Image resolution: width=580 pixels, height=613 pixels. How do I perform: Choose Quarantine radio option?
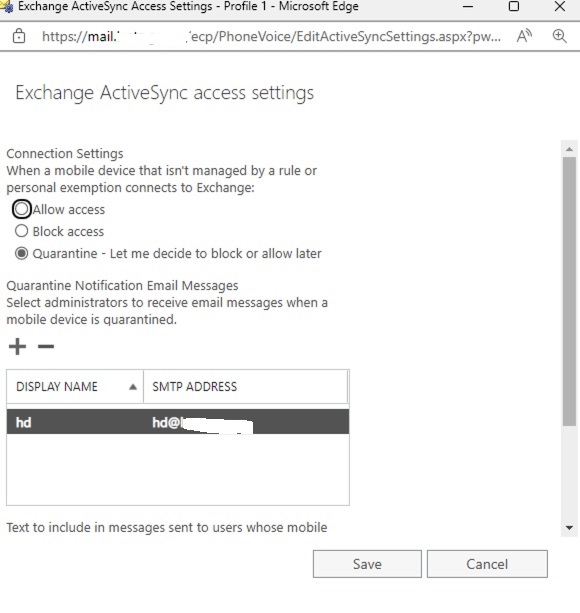tap(21, 253)
